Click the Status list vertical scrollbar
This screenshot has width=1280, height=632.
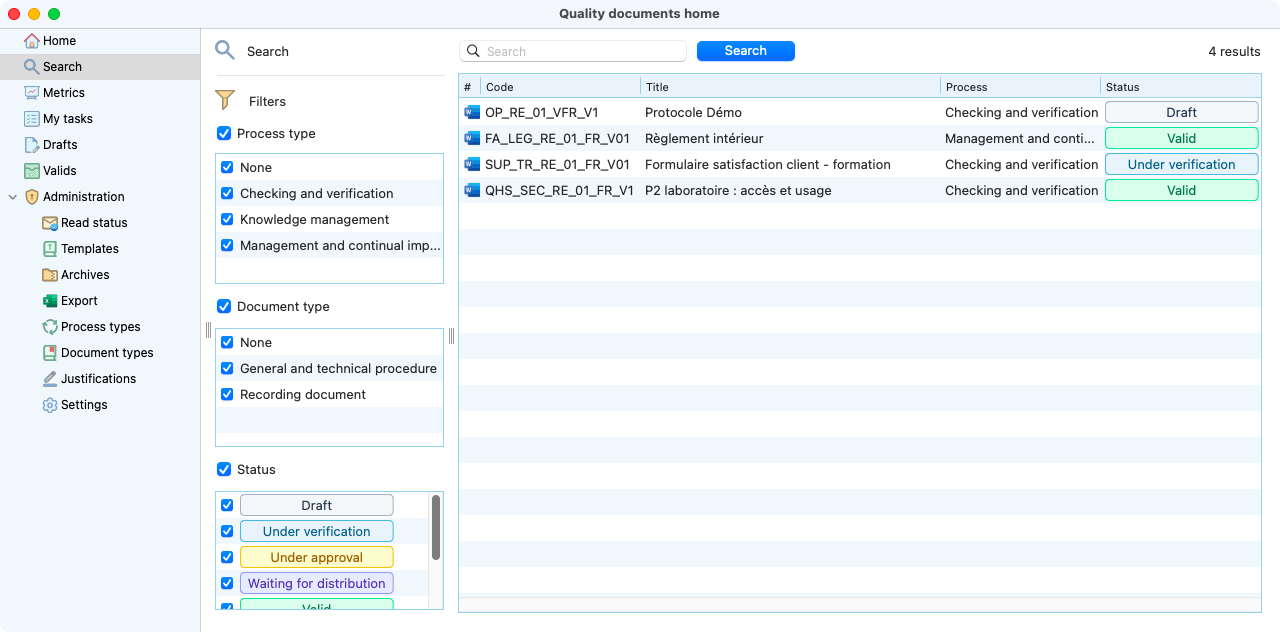click(436, 527)
